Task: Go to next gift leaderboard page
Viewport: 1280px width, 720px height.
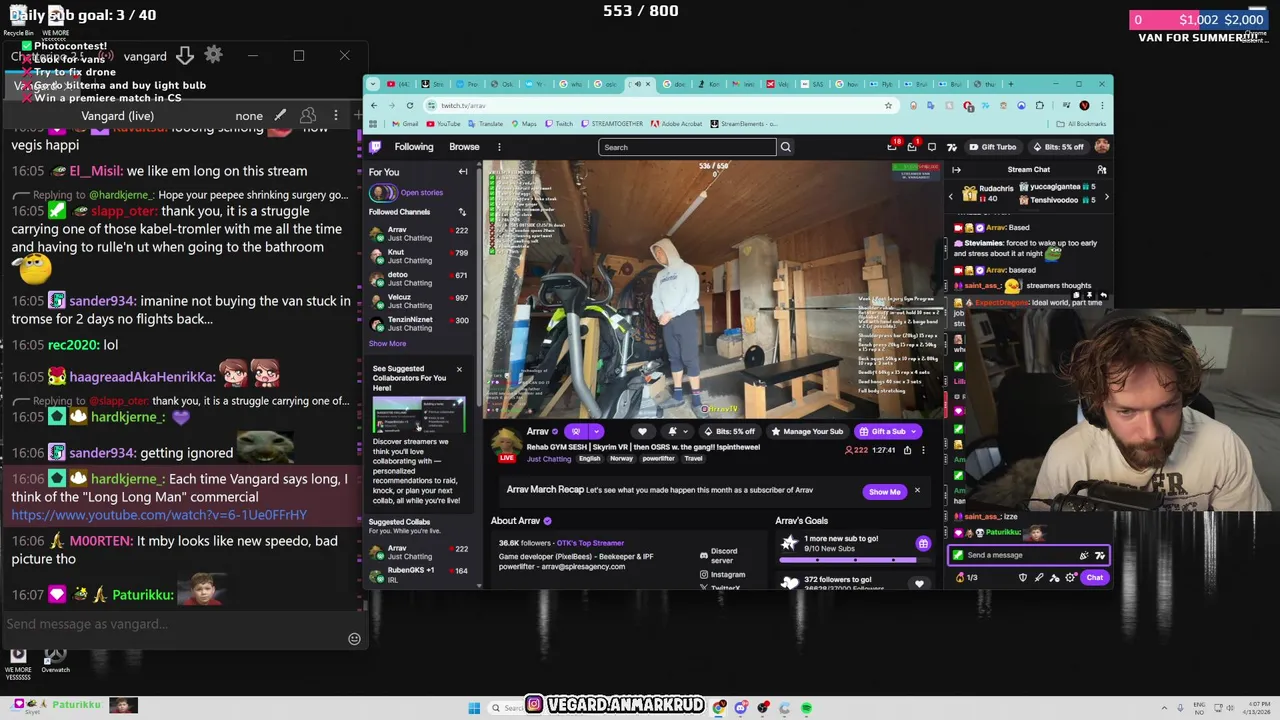Action: point(1106,196)
